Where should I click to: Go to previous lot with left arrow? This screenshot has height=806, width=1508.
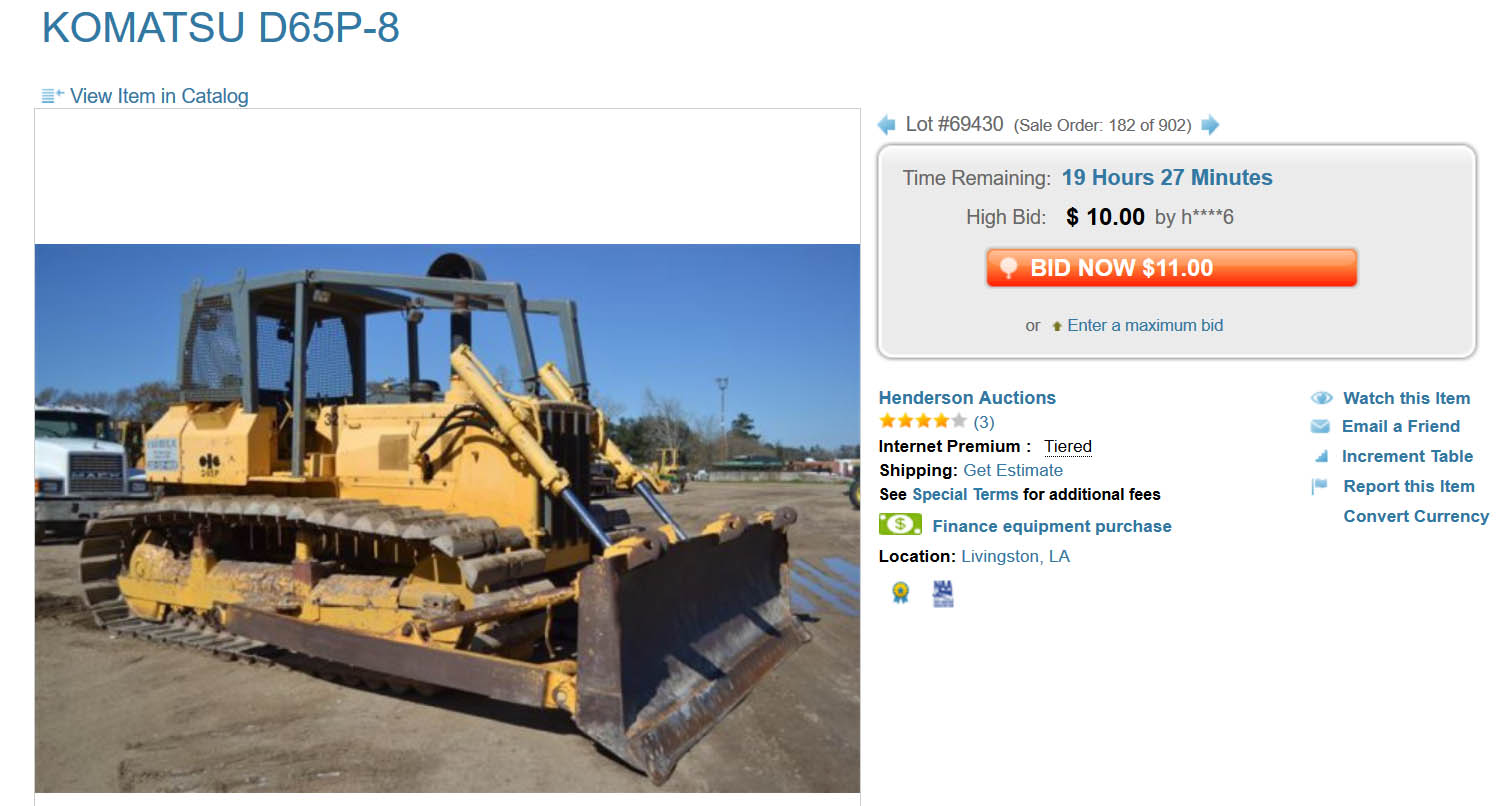click(886, 125)
